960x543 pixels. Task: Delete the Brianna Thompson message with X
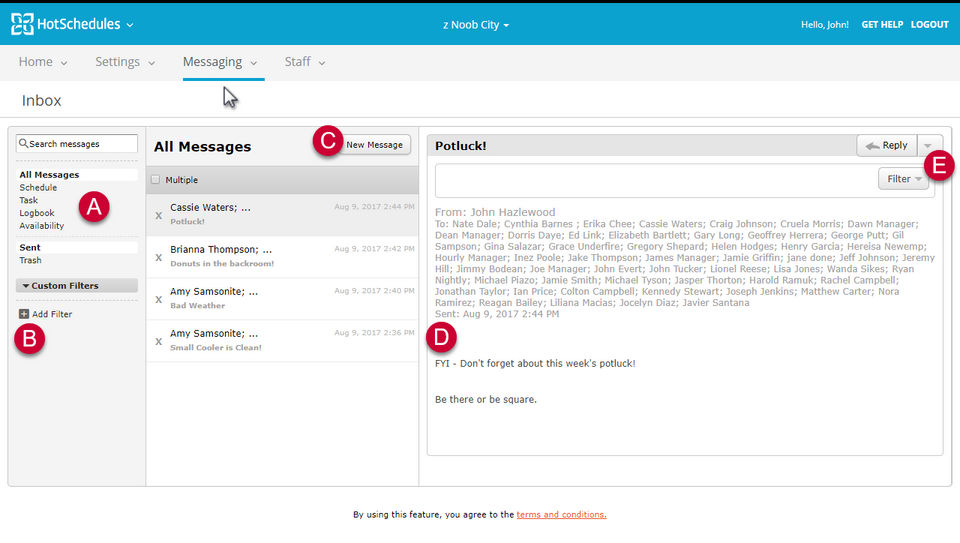(159, 258)
